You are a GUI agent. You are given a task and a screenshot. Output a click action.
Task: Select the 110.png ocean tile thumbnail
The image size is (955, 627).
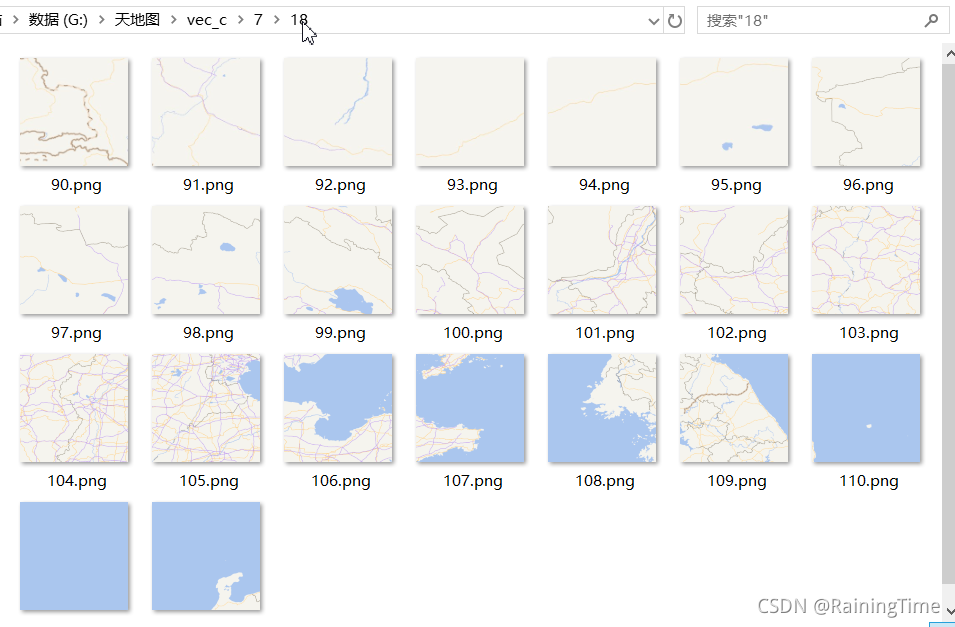(866, 408)
